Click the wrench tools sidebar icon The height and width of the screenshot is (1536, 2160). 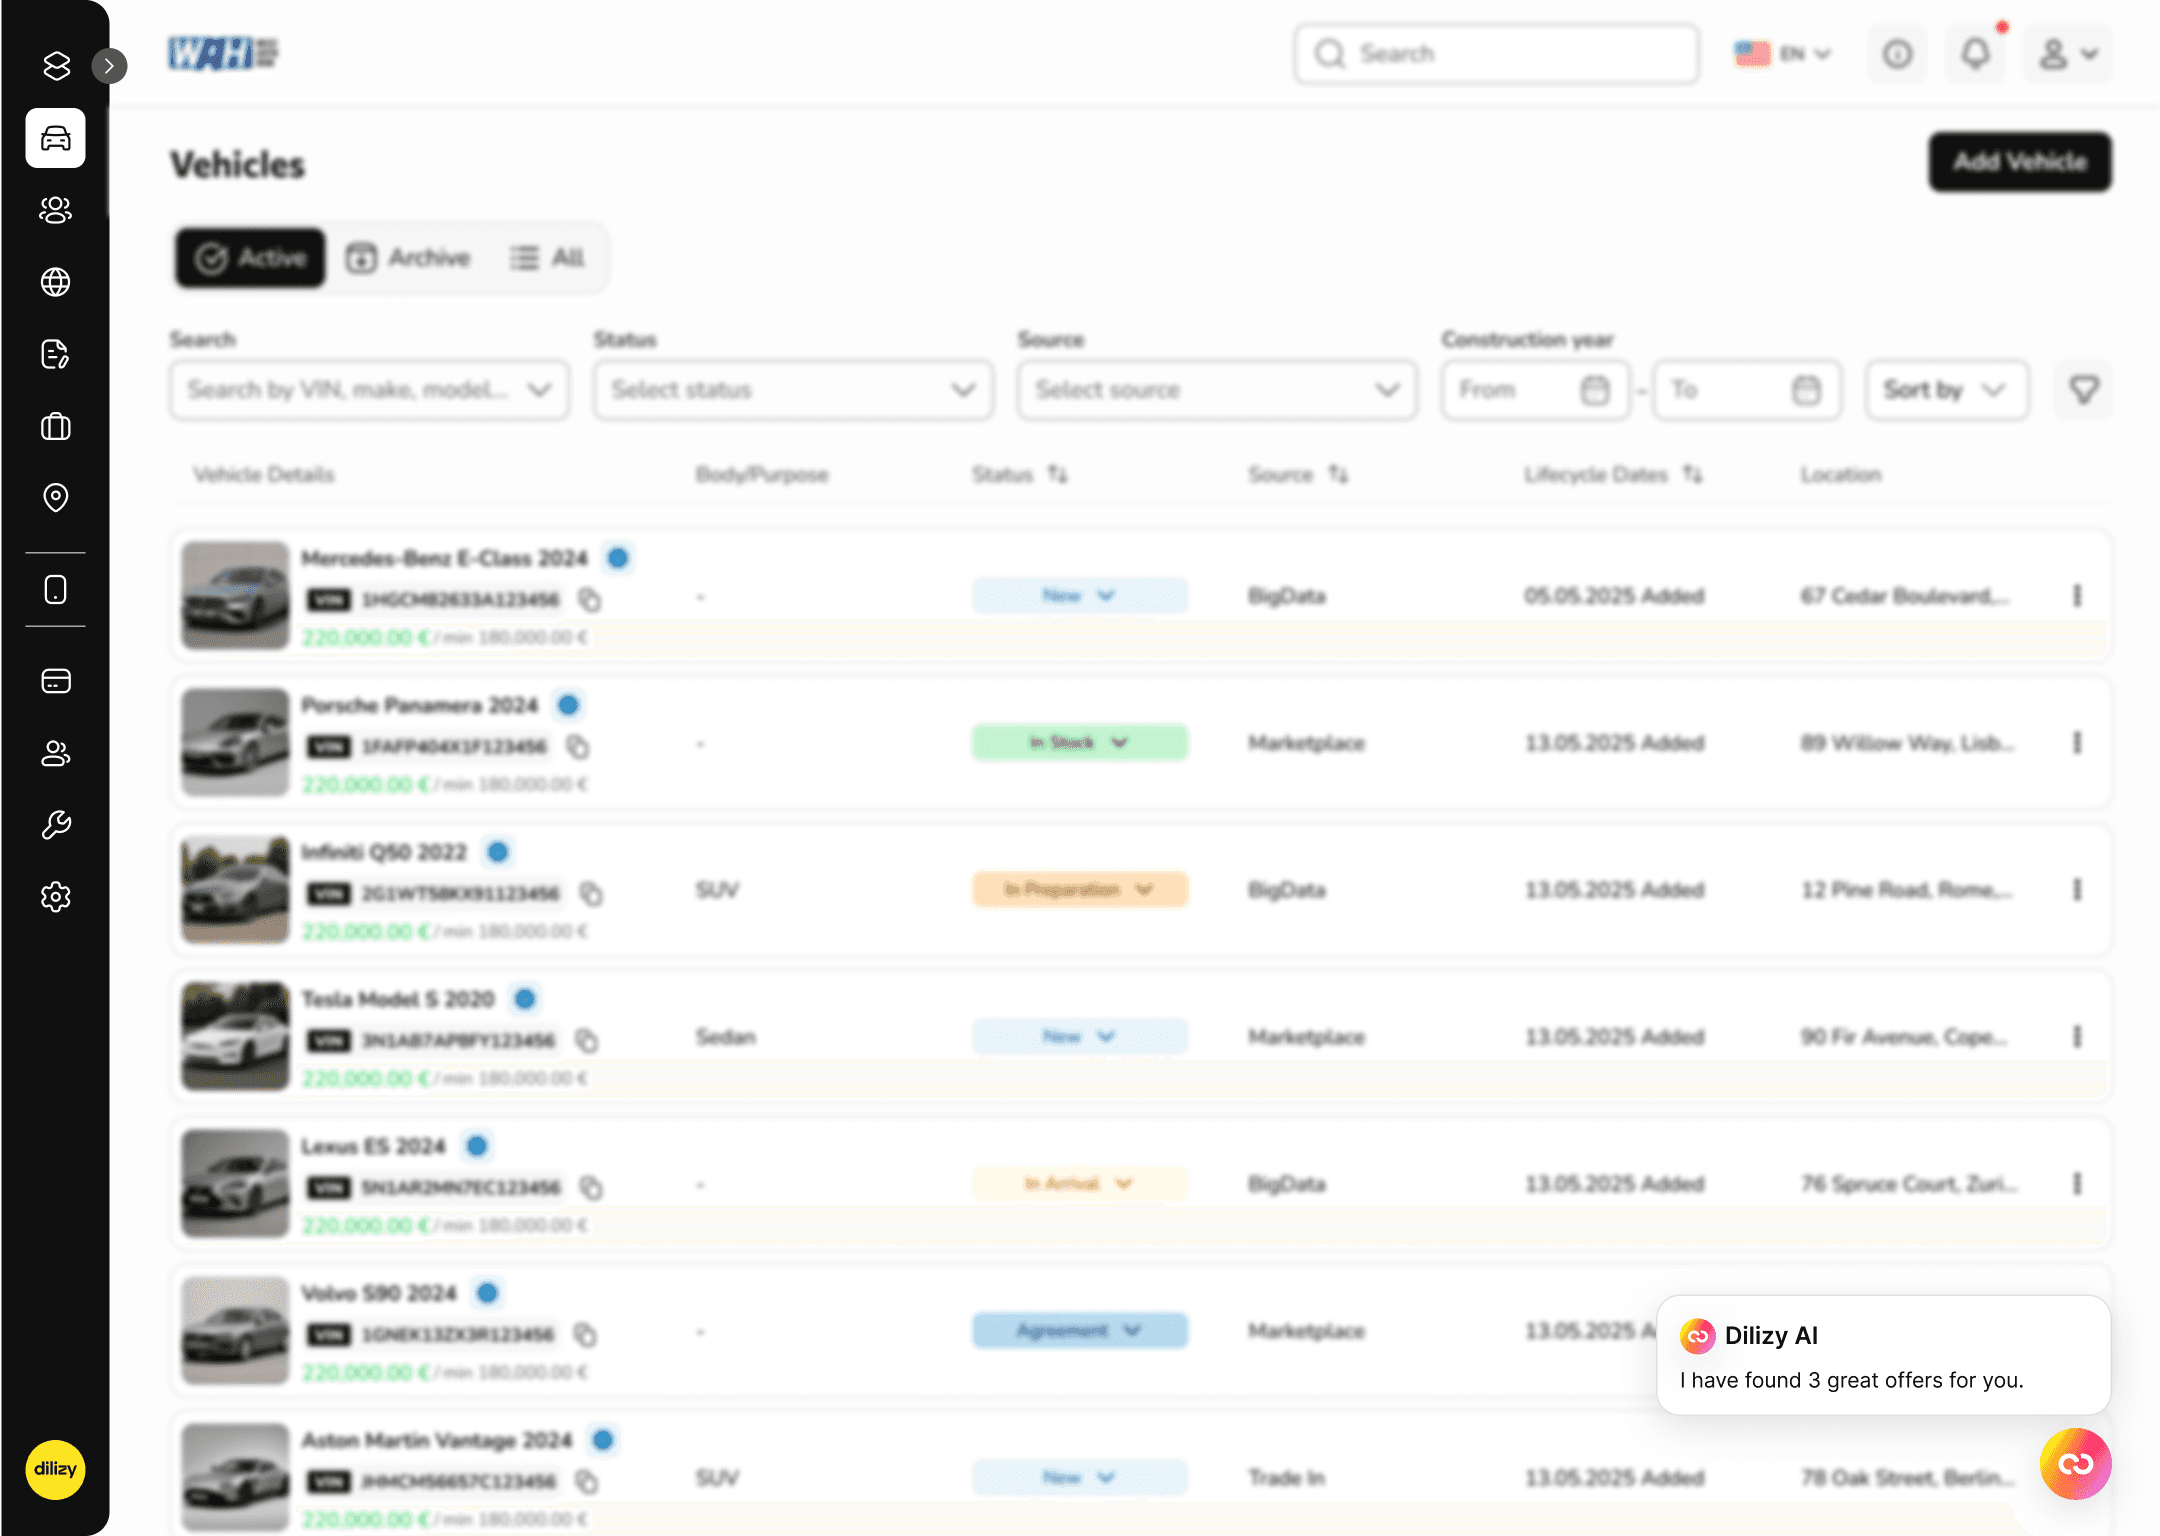(55, 825)
